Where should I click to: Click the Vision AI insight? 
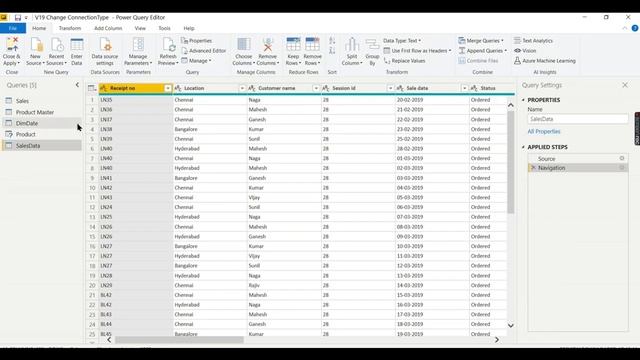(x=525, y=51)
